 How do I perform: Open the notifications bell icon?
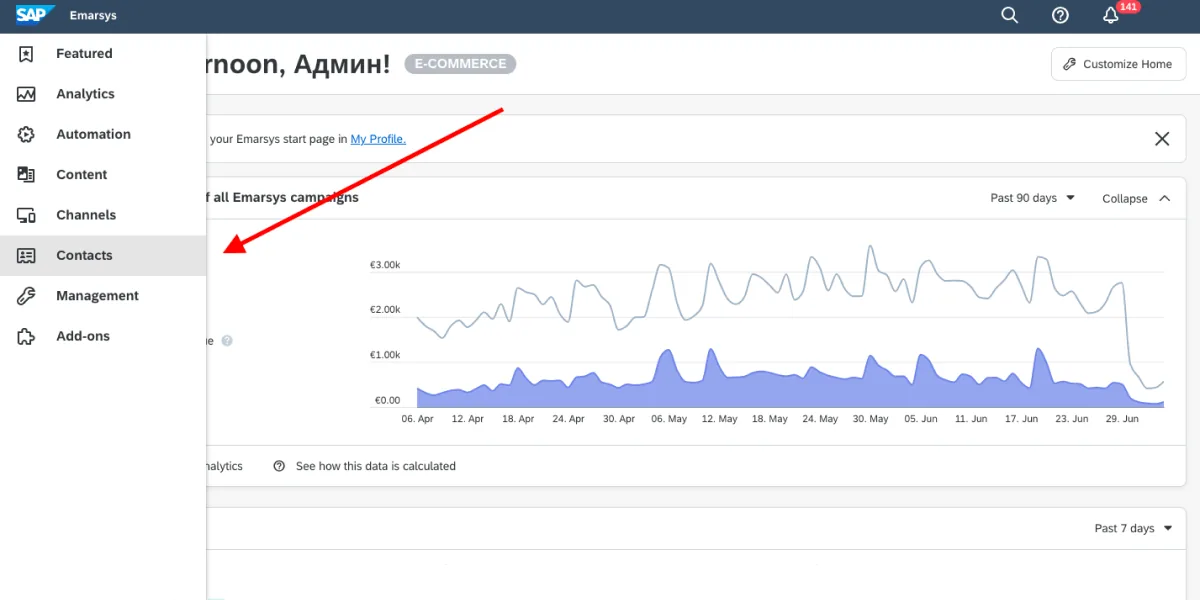pyautogui.click(x=1110, y=15)
